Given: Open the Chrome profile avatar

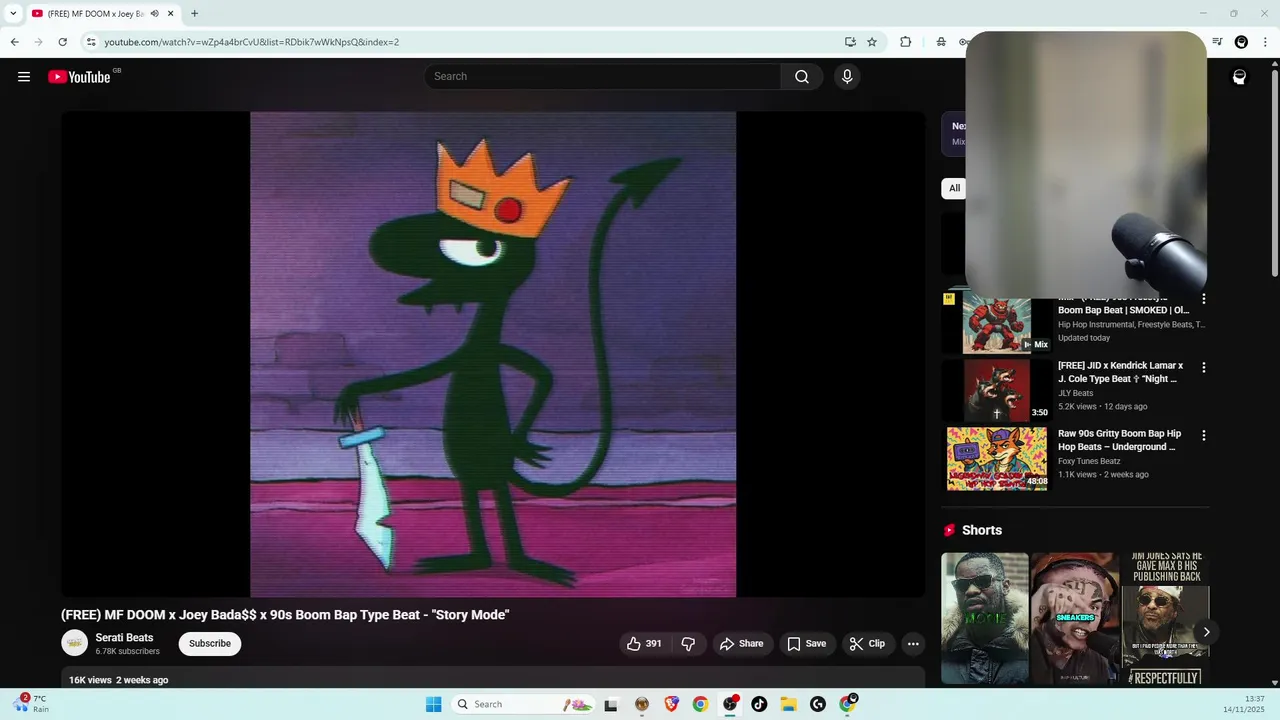Looking at the screenshot, I should tap(1241, 42).
